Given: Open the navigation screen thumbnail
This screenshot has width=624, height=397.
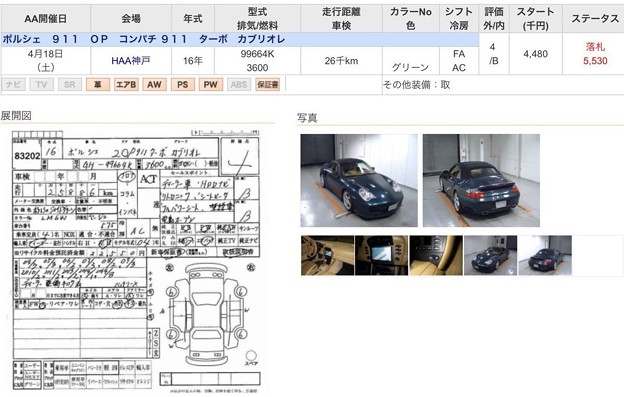Looking at the screenshot, I should coord(382,255).
